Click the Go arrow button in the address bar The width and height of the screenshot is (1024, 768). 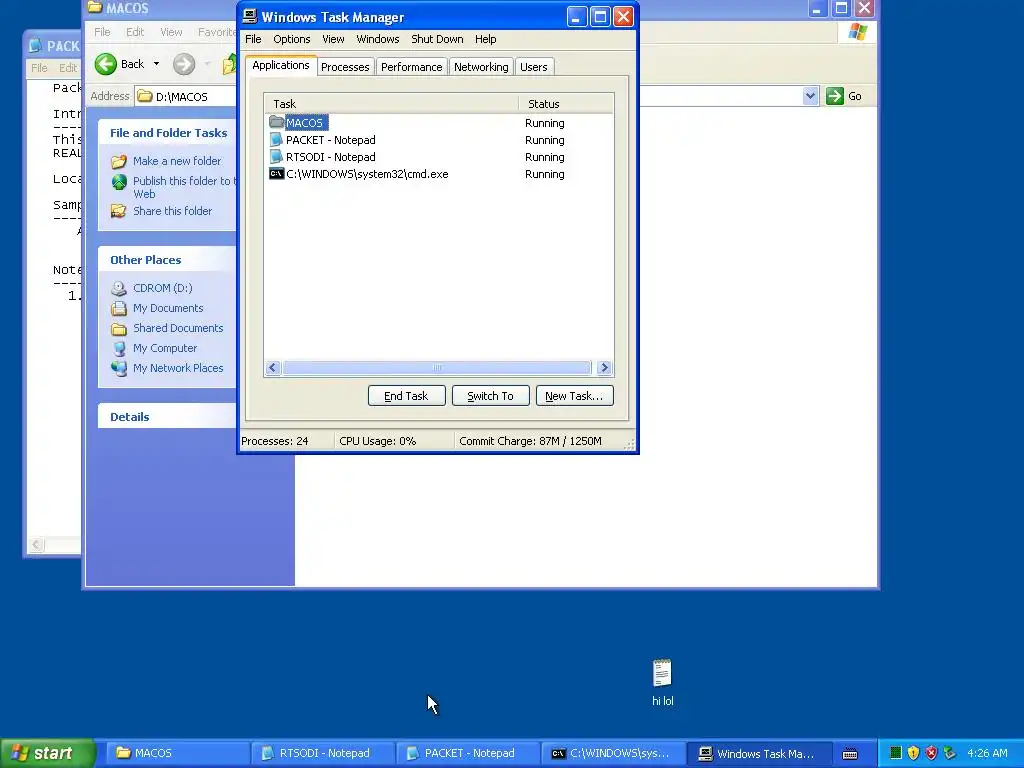835,96
